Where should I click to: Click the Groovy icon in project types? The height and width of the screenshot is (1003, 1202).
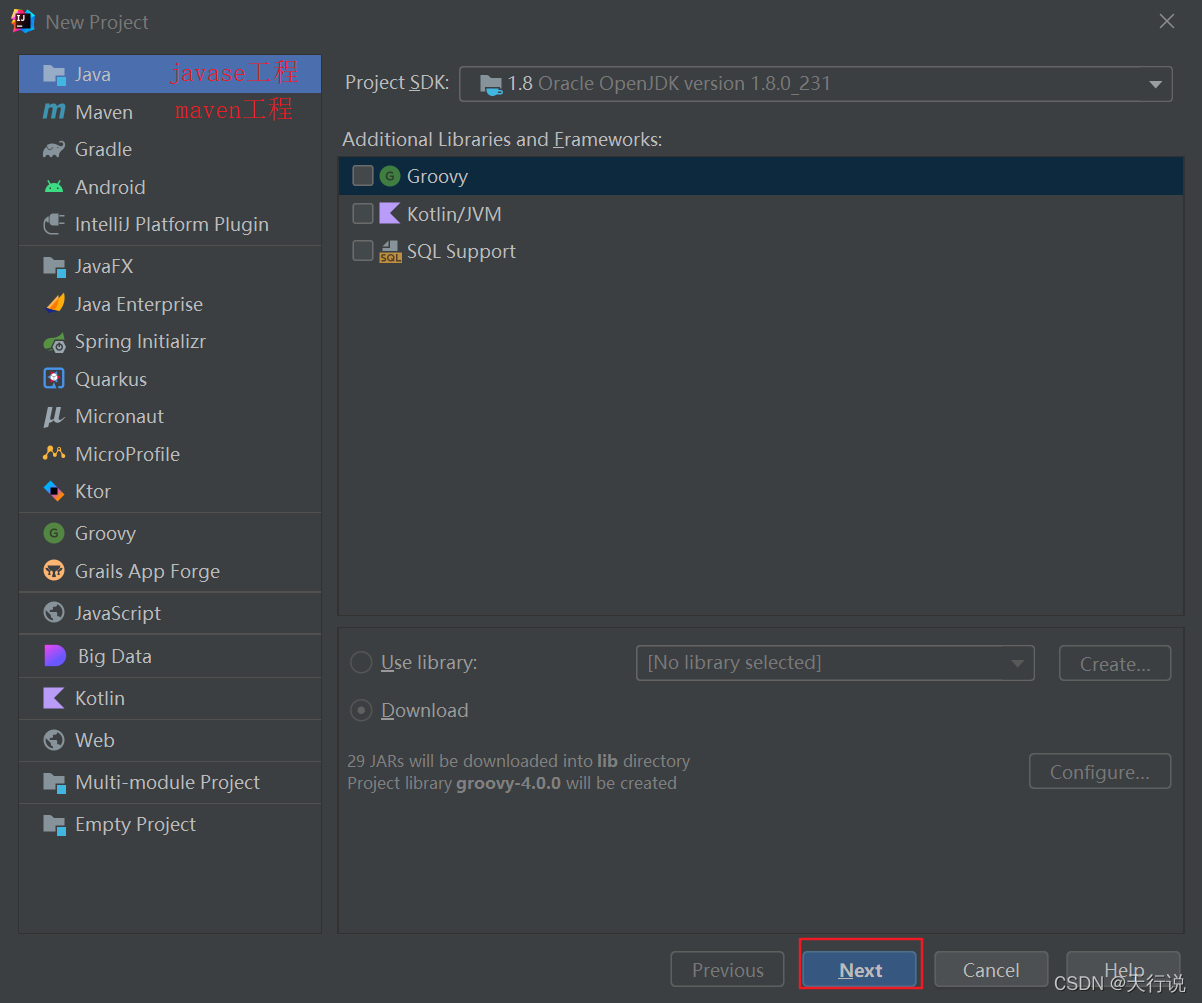[54, 533]
